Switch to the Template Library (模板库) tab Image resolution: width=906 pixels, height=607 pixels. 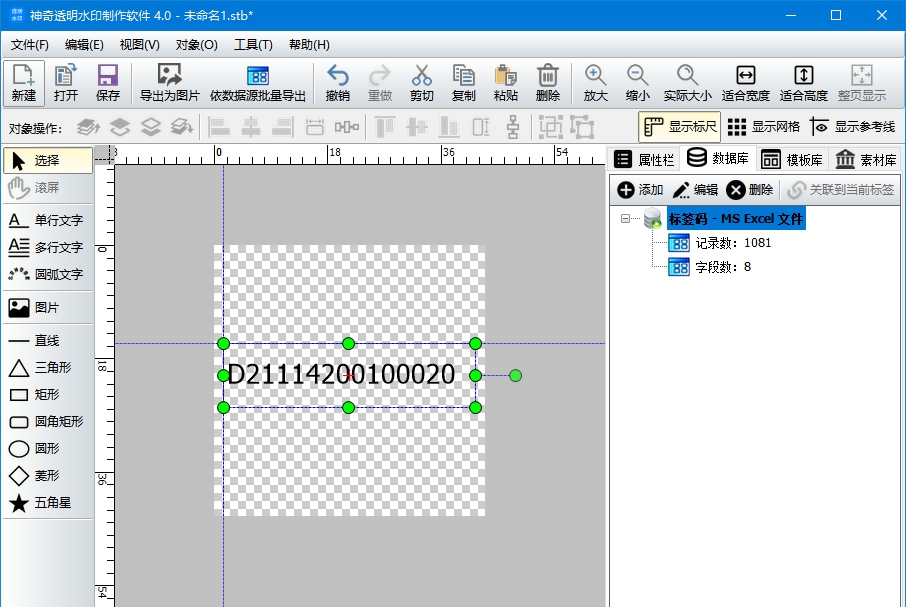793,159
